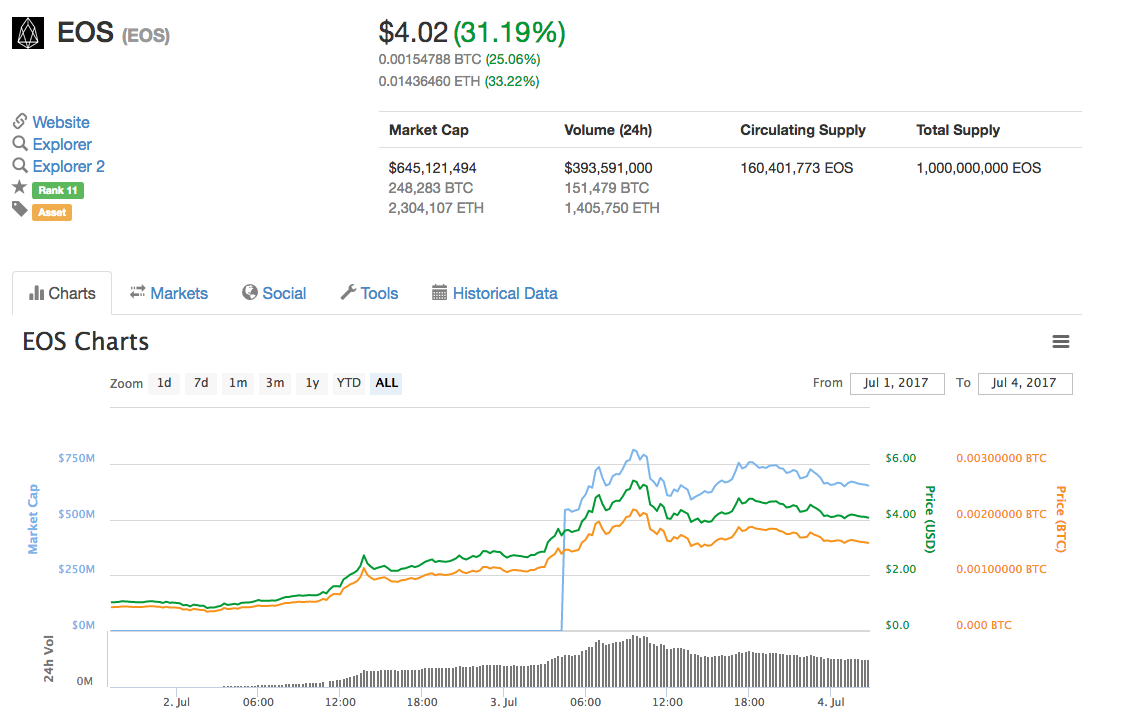Viewport: 1137px width, 725px height.
Task: Click the Price (BTC) axis label
Action: click(1061, 519)
